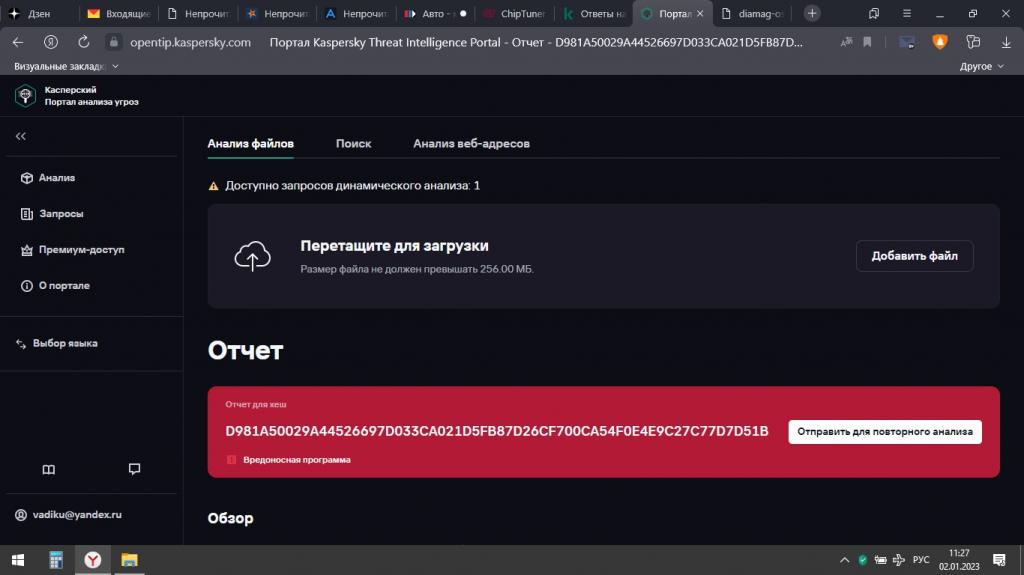Click the cloud upload icon
Screen dimensions: 1024x575
[253, 255]
